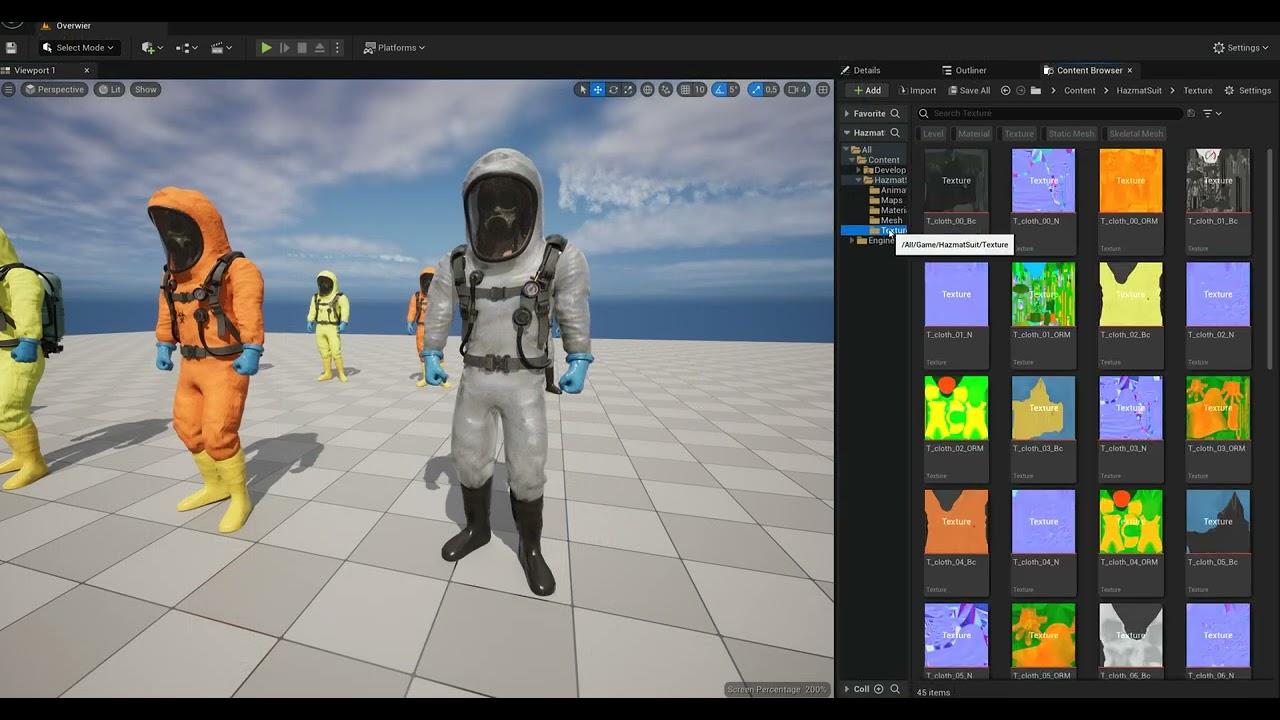The image size is (1280, 720).
Task: Click the Add button in Content Browser
Action: point(866,90)
